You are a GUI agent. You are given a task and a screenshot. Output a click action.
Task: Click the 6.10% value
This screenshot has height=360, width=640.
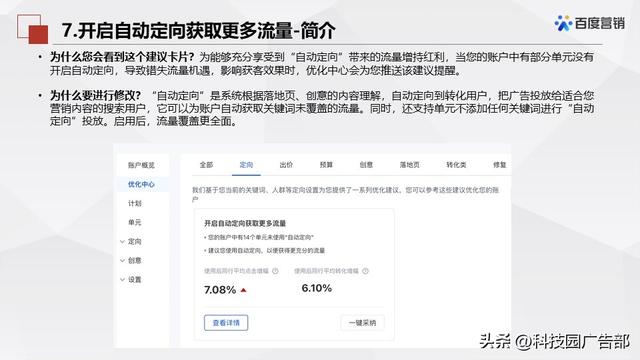pyautogui.click(x=317, y=288)
